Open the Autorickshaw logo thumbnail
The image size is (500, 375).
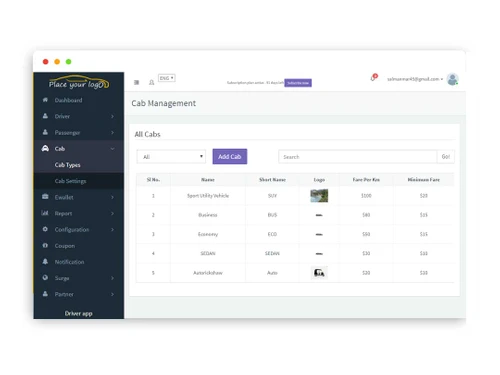click(319, 273)
